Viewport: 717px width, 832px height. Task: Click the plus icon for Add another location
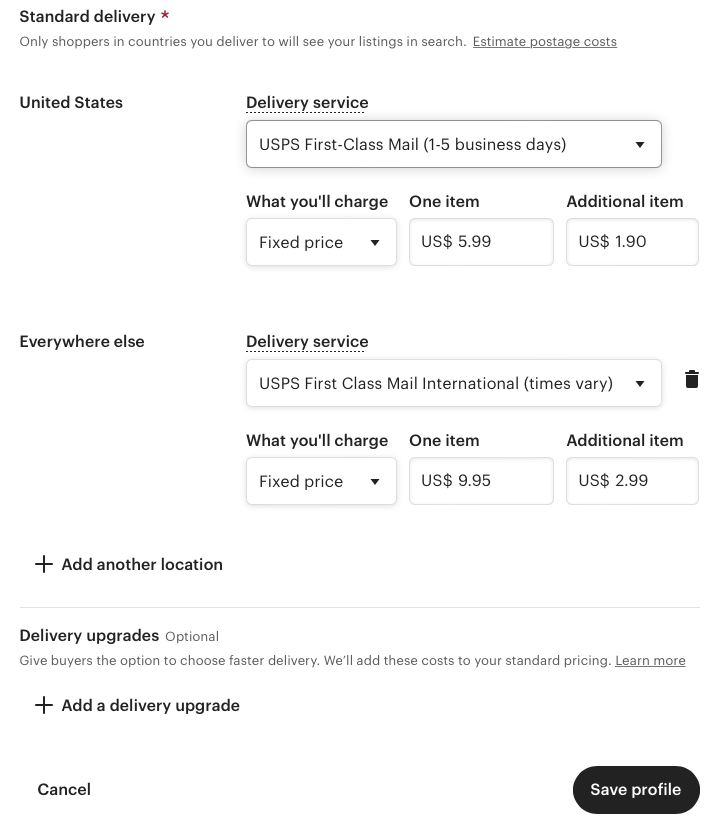[44, 564]
